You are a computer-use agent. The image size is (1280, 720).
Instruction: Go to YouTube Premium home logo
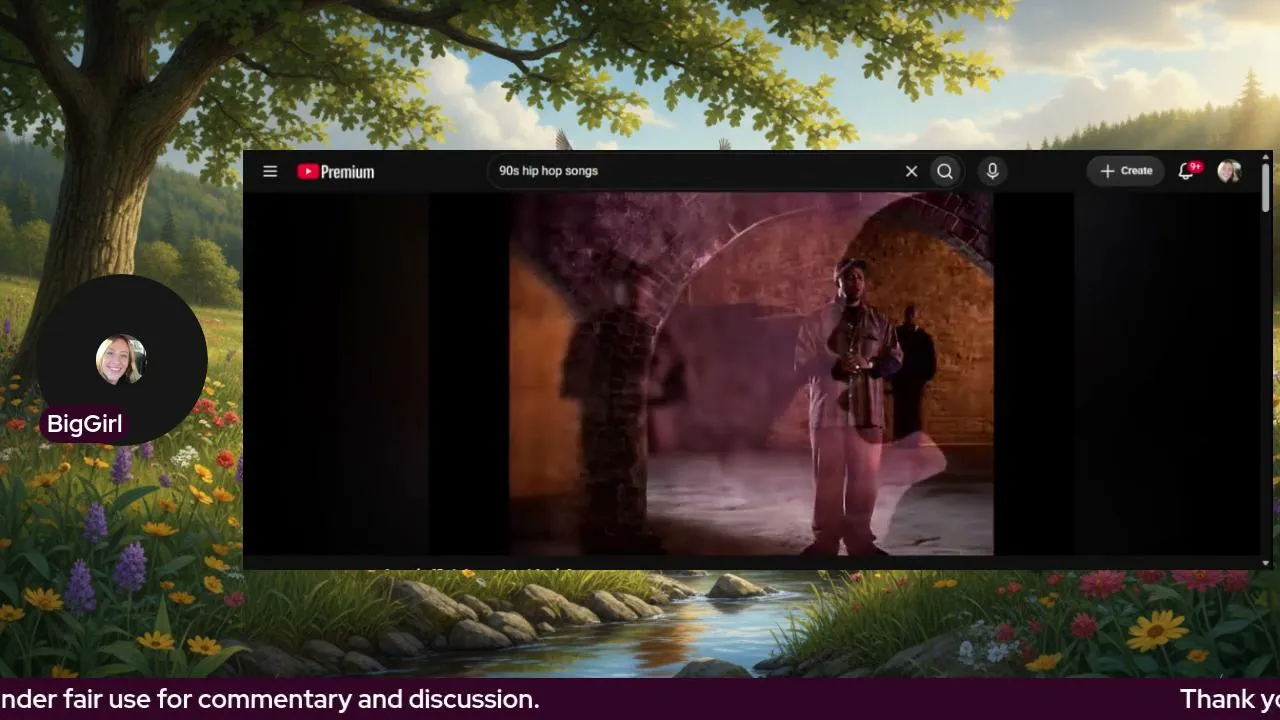336,172
